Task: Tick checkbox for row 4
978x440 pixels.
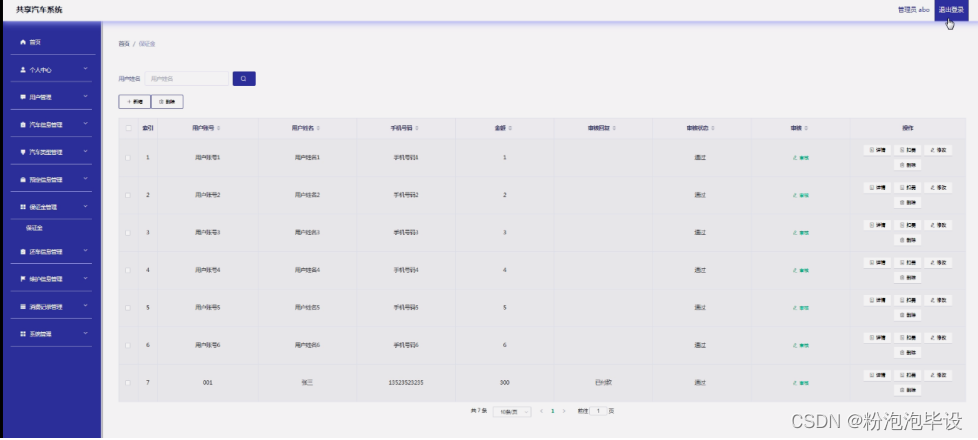Action: pos(128,270)
